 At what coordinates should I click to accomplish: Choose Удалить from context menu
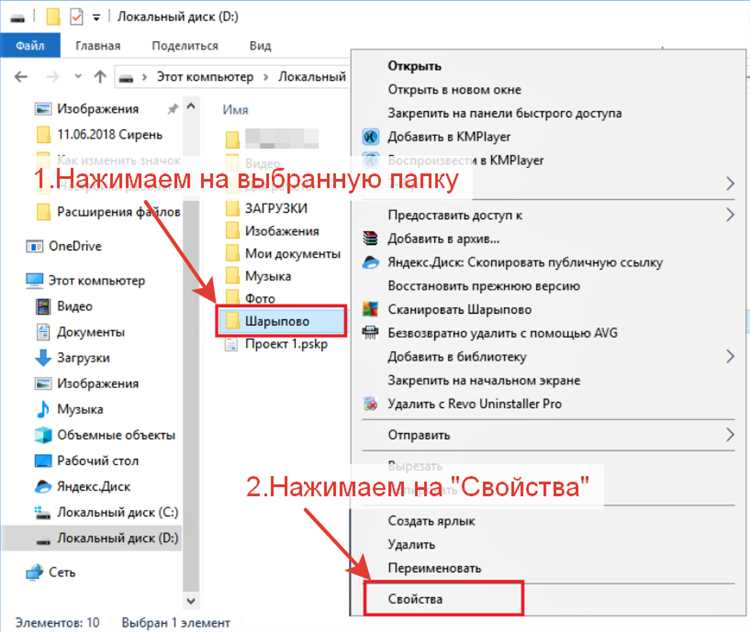click(x=549, y=544)
